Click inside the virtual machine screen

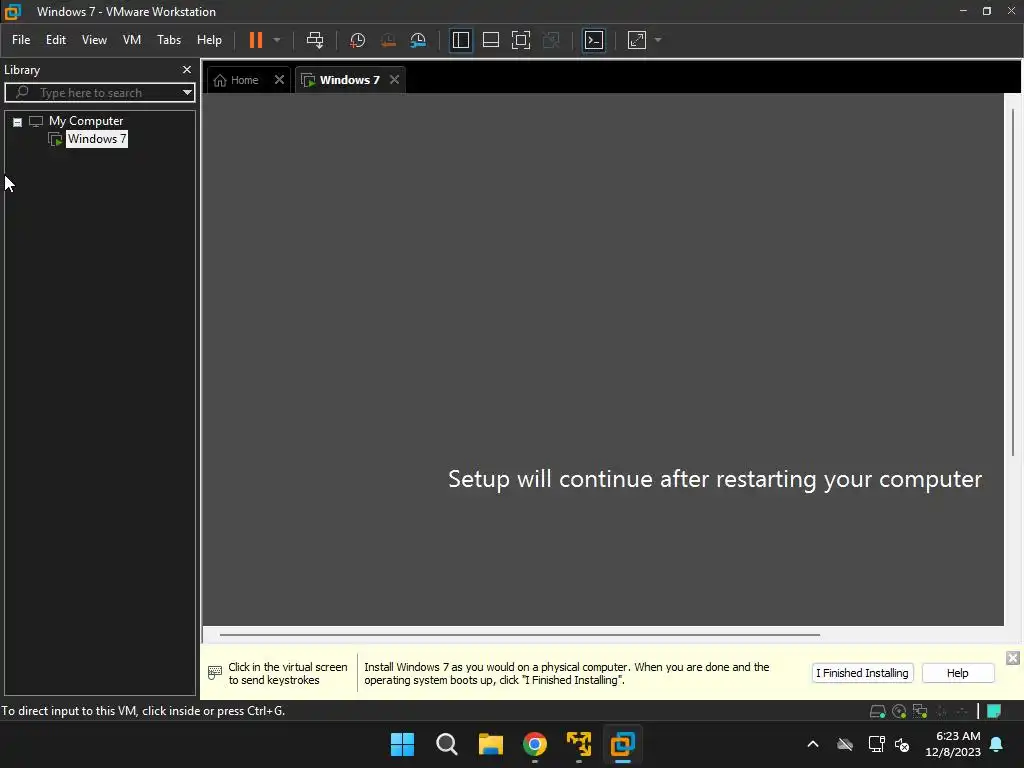(603, 359)
